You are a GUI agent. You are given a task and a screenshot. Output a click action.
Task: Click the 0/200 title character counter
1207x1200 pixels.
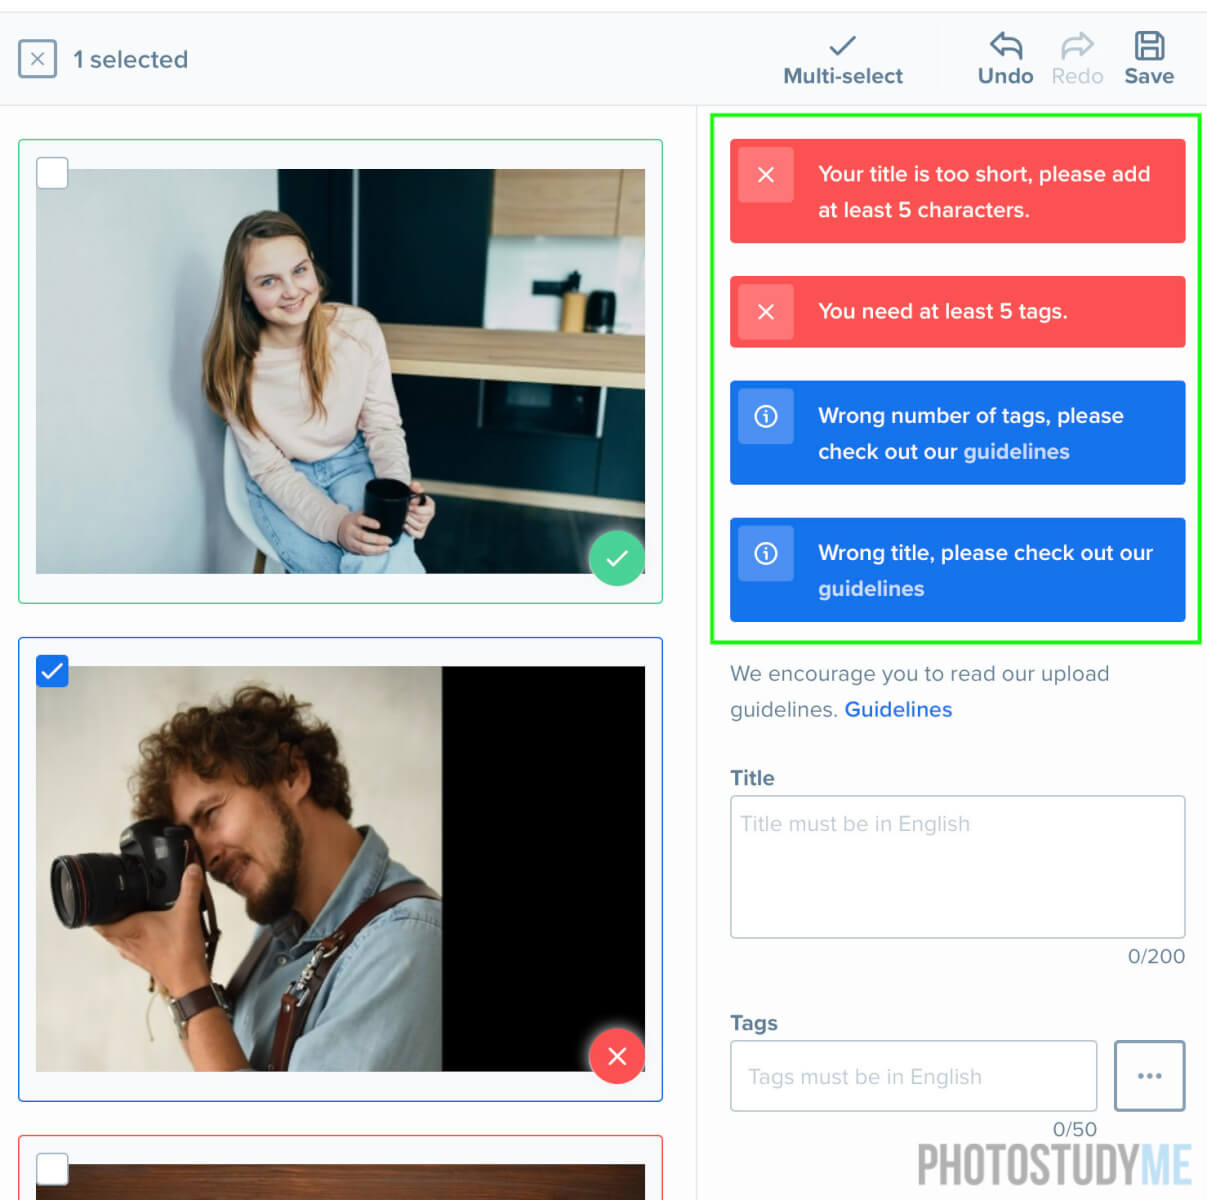pos(1156,957)
